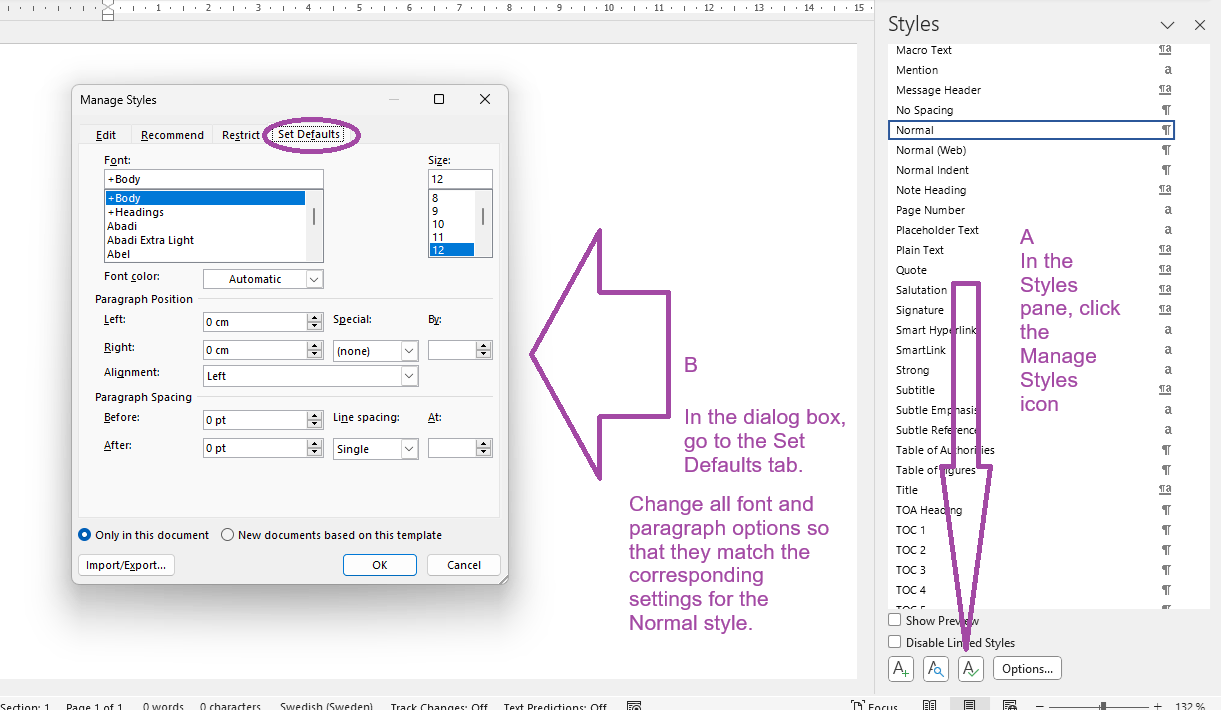The height and width of the screenshot is (710, 1221).
Task: Click the ruler indent marker
Action: [107, 9]
